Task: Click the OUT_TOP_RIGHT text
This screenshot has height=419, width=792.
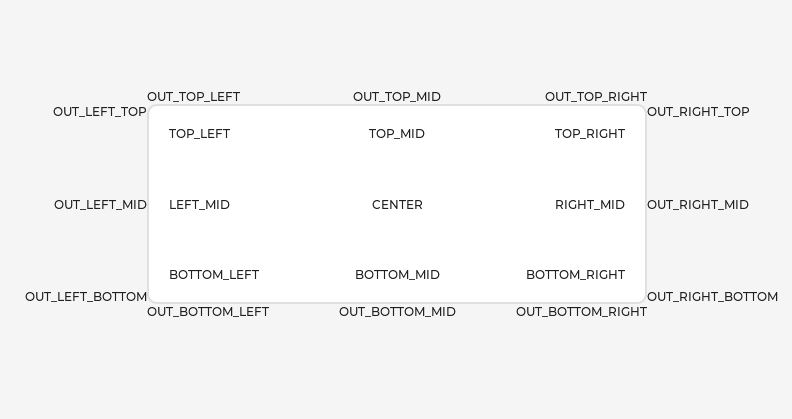Action: click(595, 97)
